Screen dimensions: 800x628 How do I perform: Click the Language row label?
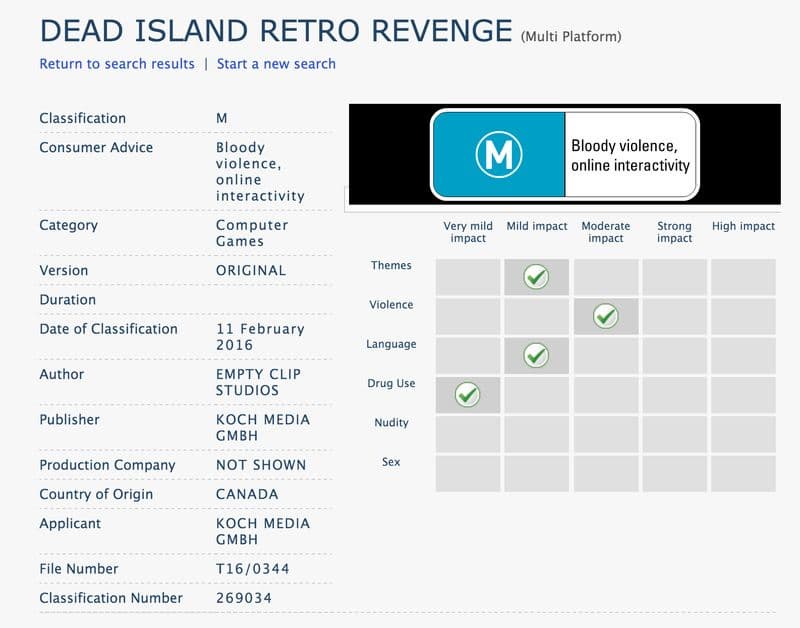coord(391,344)
